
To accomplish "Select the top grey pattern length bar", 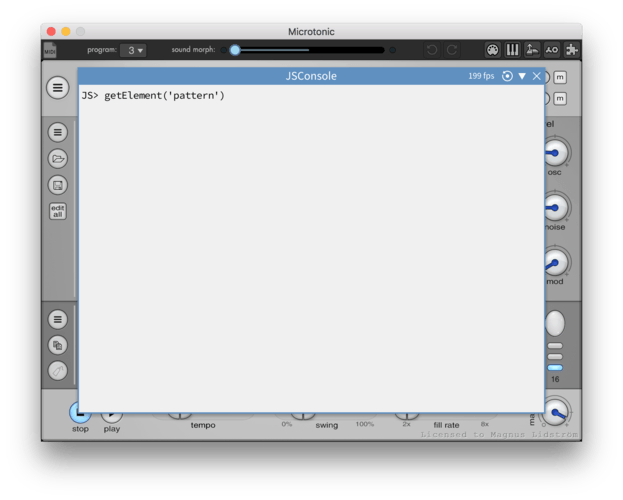I will 555,346.
